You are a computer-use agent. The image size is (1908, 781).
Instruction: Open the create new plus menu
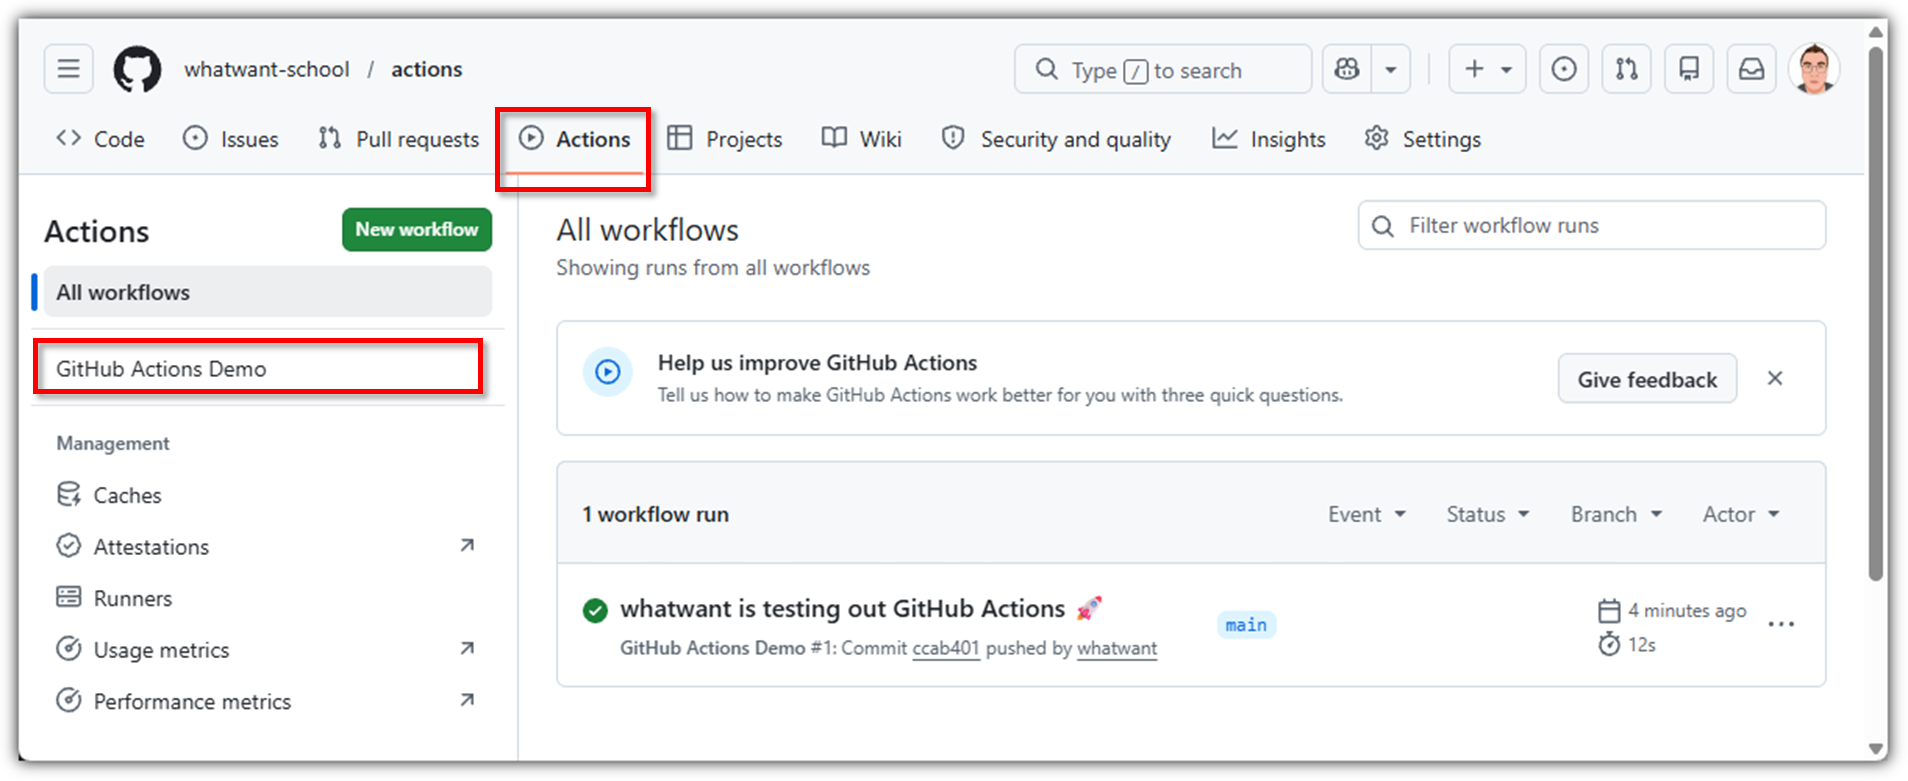pos(1487,69)
